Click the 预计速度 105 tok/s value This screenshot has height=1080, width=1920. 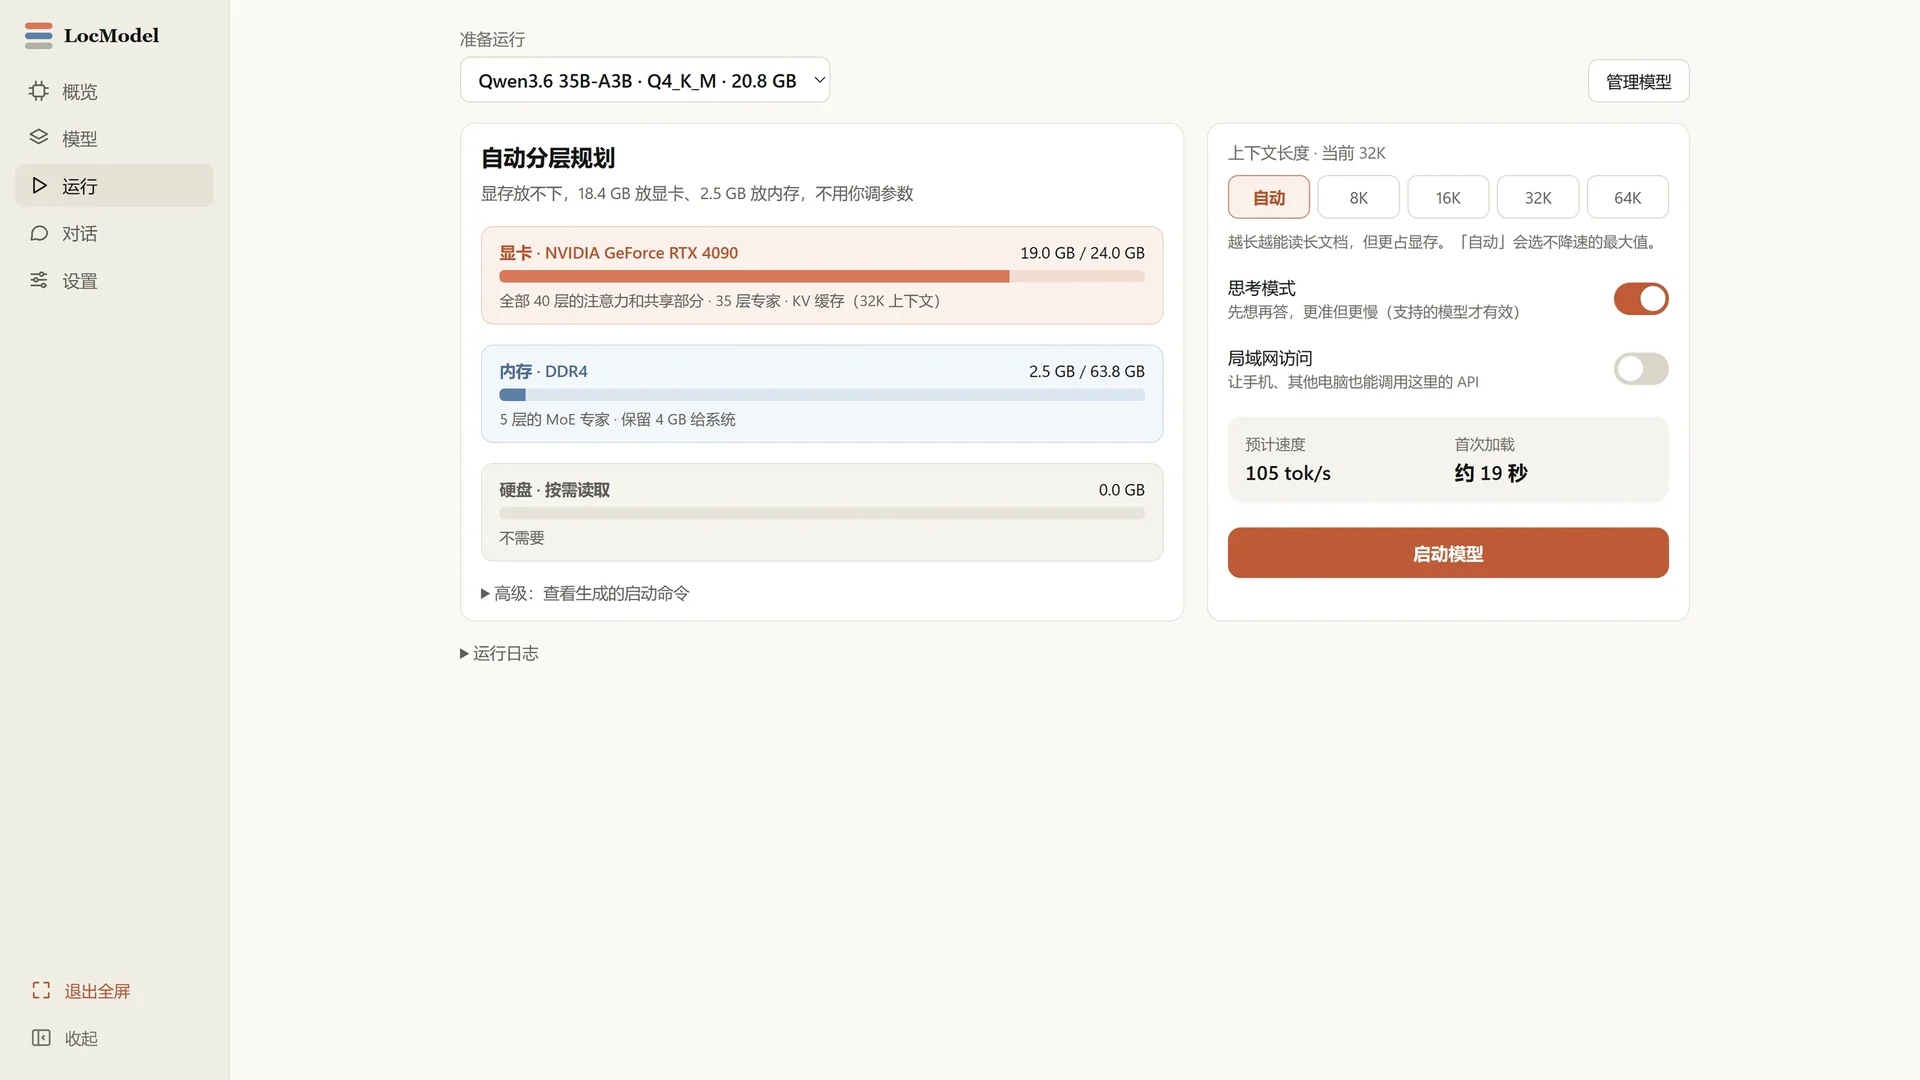pos(1288,473)
